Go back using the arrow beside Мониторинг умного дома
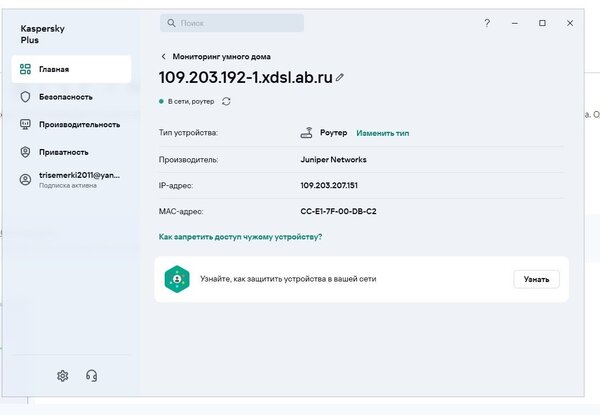Image resolution: width=600 pixels, height=415 pixels. click(x=164, y=57)
